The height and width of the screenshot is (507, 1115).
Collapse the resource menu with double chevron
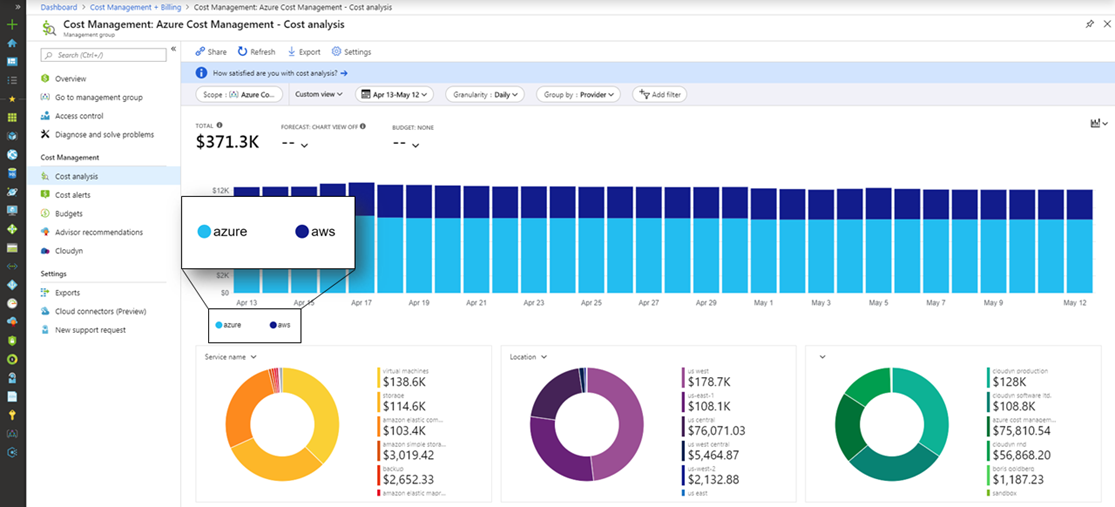(x=174, y=49)
